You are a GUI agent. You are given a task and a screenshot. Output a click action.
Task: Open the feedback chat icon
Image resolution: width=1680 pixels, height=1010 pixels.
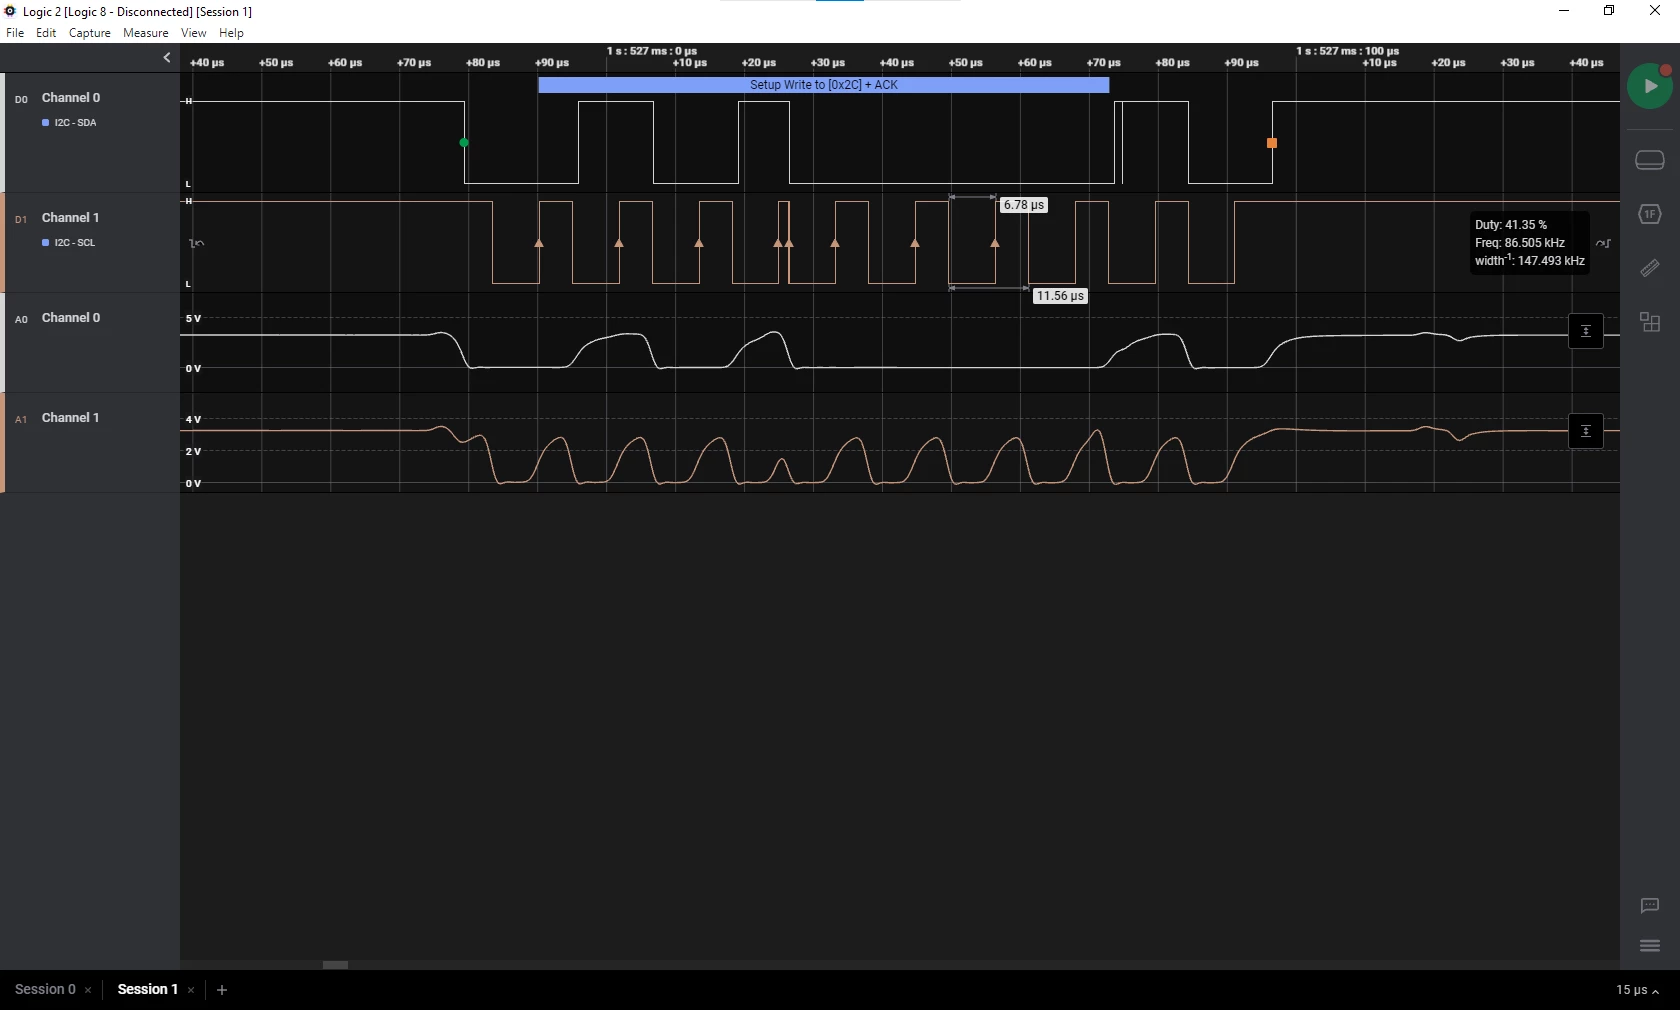click(x=1650, y=906)
